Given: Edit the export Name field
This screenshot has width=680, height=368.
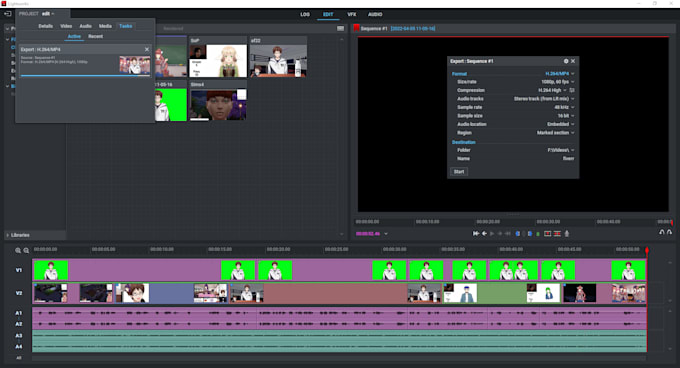Looking at the screenshot, I should tap(569, 159).
